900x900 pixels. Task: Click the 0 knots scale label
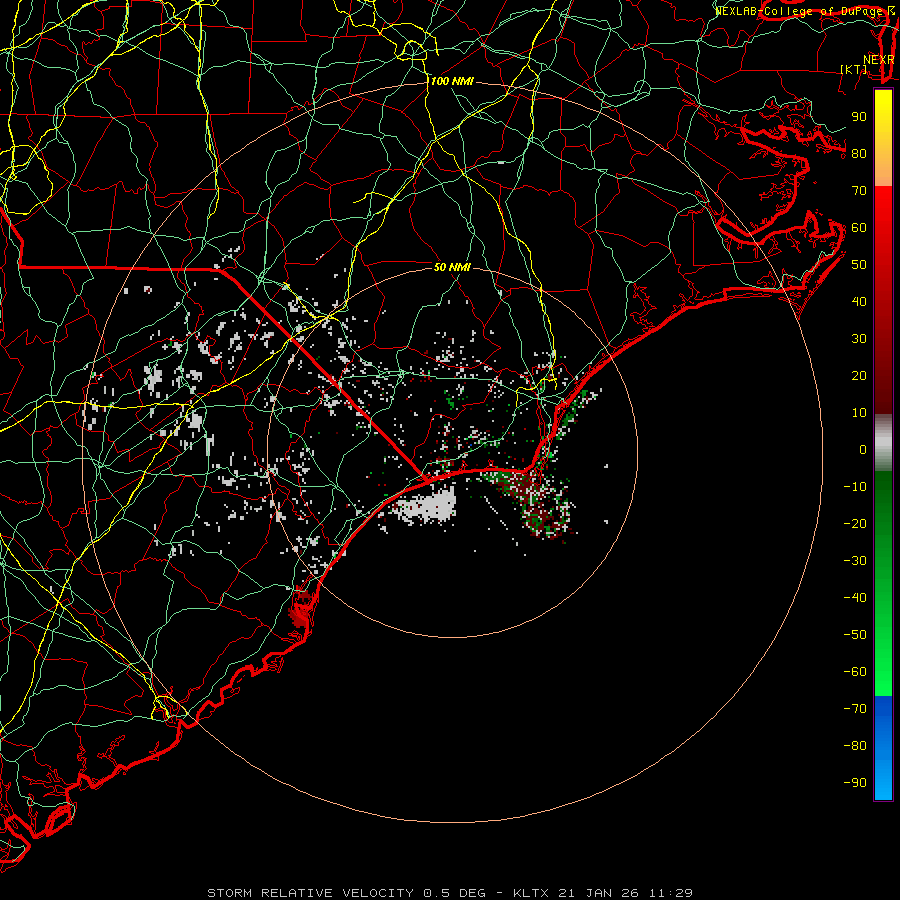point(863,450)
